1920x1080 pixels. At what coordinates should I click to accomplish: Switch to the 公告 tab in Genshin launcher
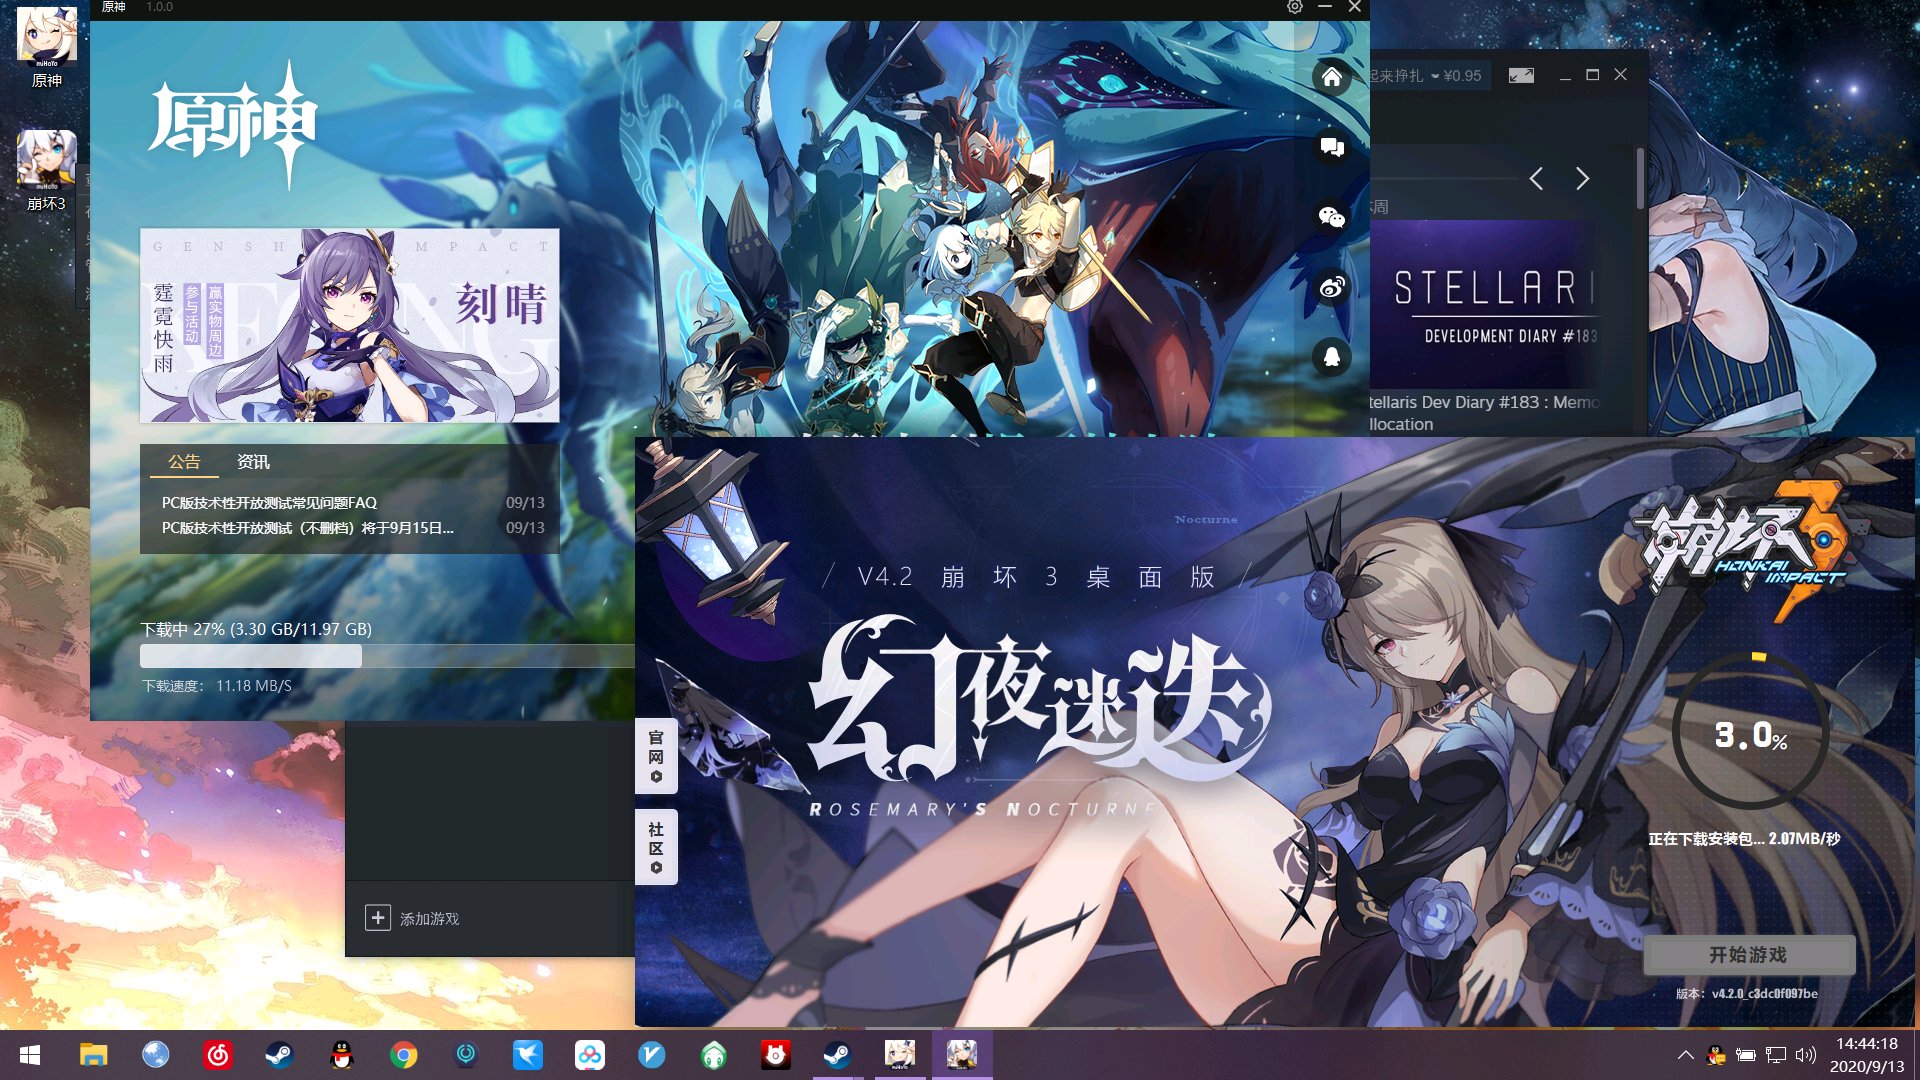[x=184, y=462]
